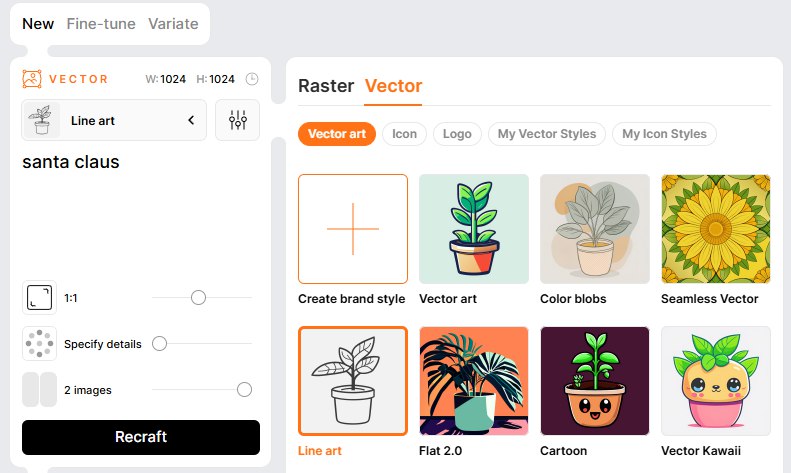791x473 pixels.
Task: Switch to the Variate tab
Action: [x=173, y=24]
